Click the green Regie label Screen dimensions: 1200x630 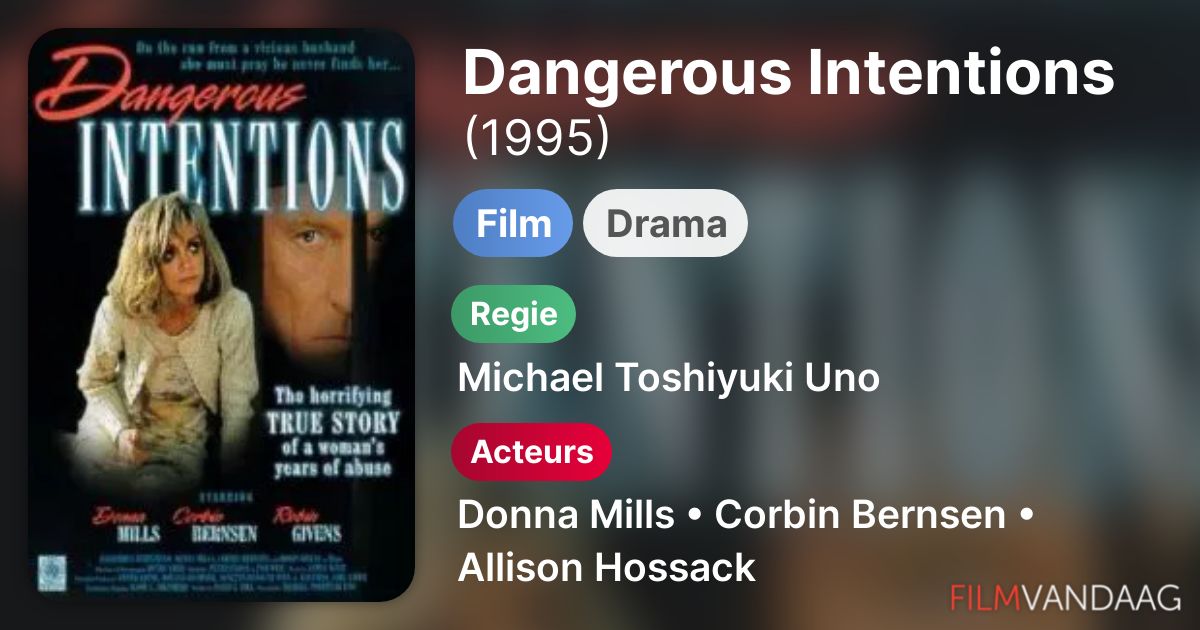[514, 314]
